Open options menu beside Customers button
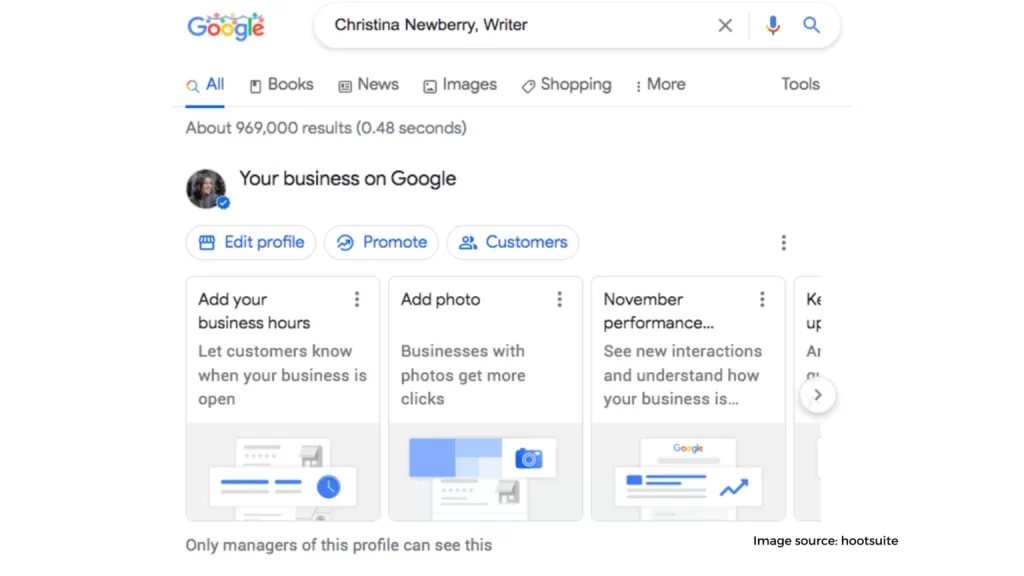Screen dimensions: 1024x576 (x=784, y=243)
